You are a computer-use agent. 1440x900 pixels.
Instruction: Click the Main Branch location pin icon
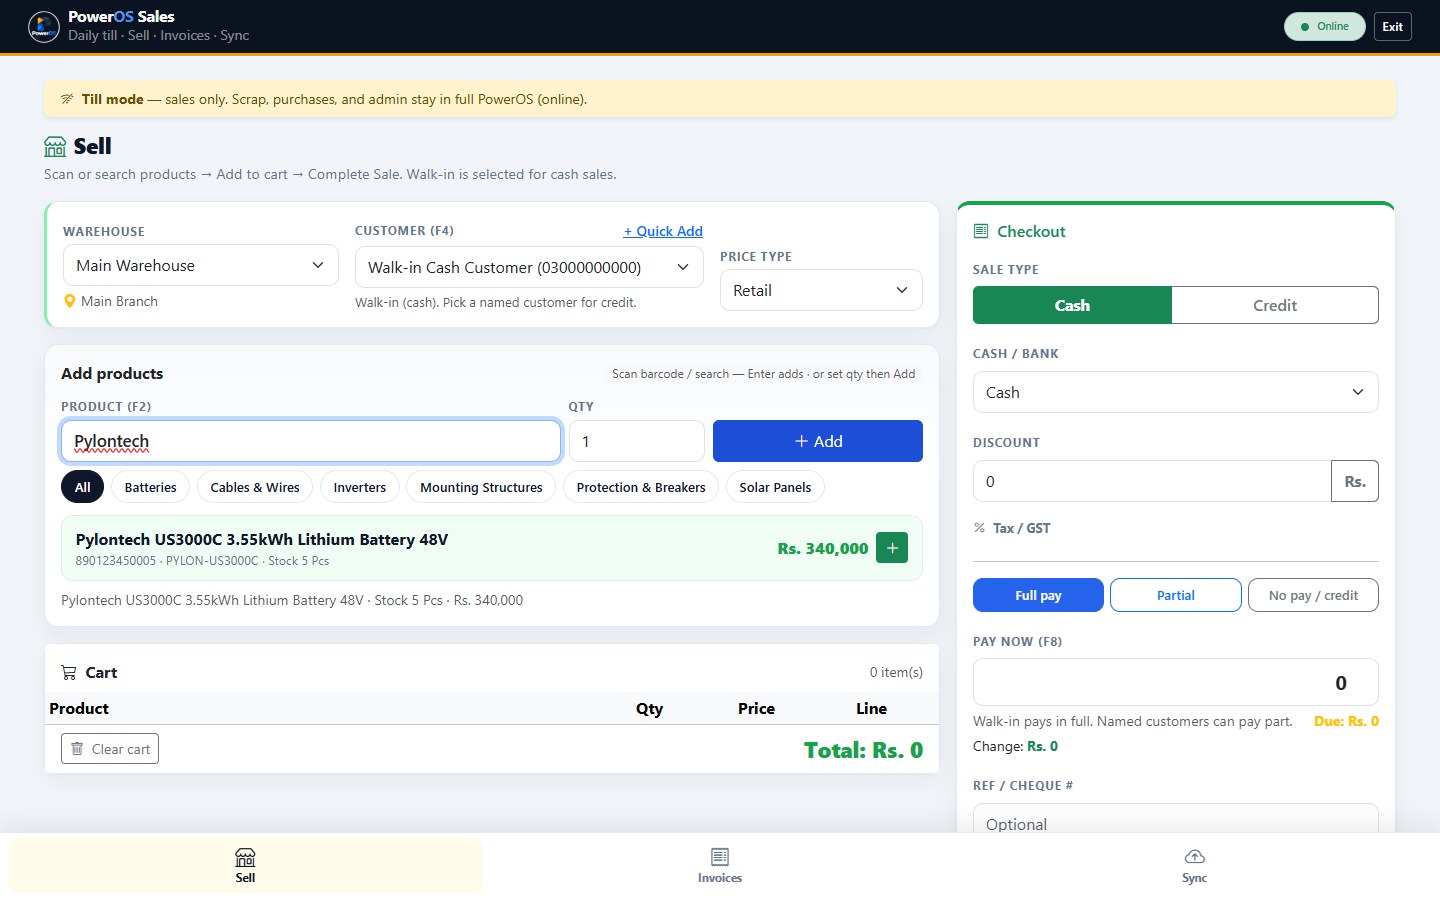point(70,301)
